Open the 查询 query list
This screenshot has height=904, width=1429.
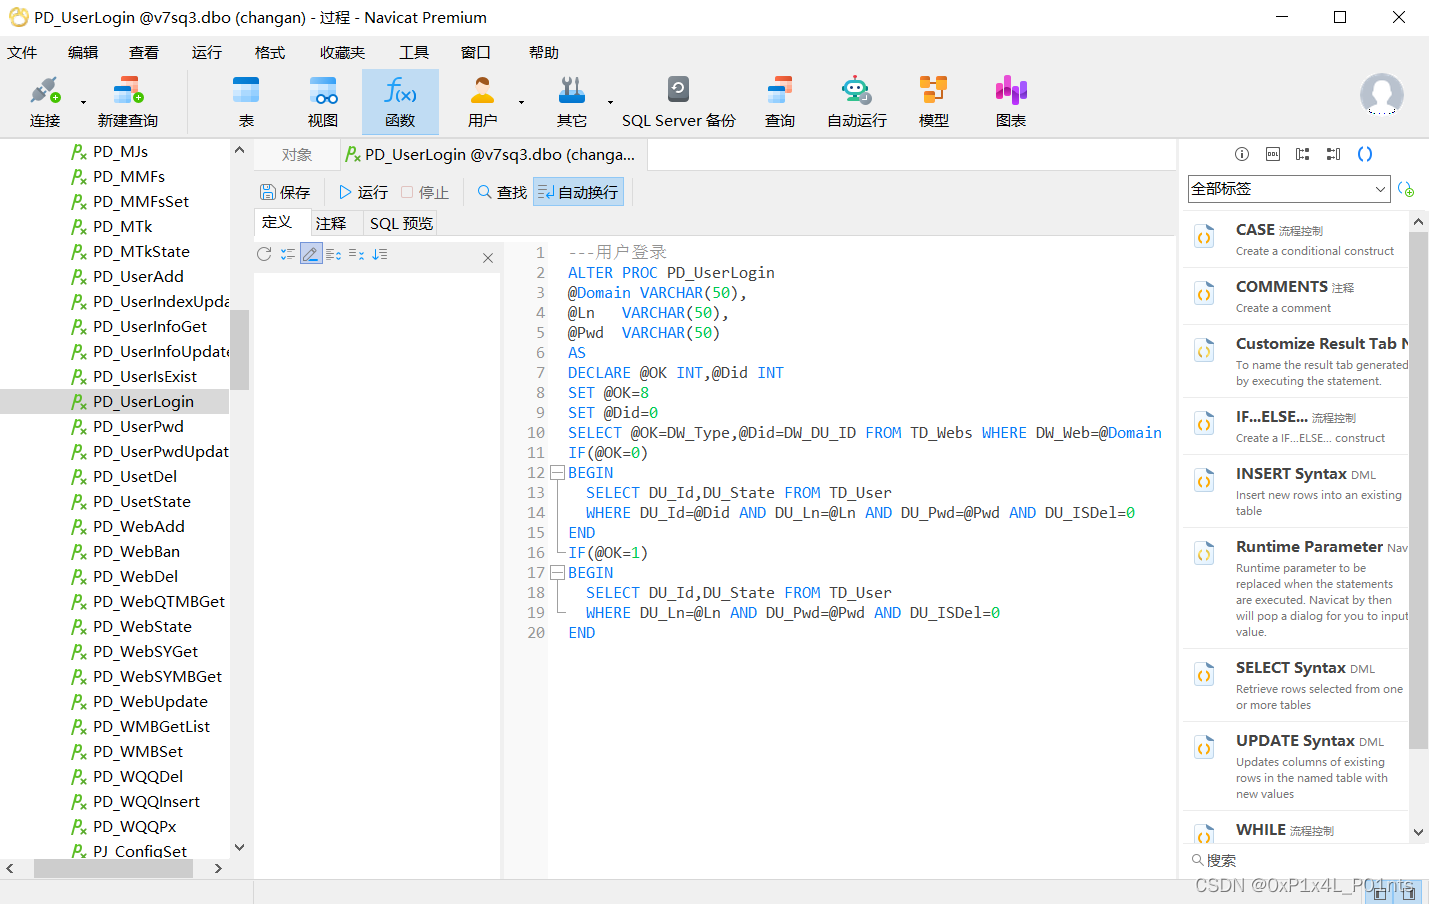coord(780,102)
